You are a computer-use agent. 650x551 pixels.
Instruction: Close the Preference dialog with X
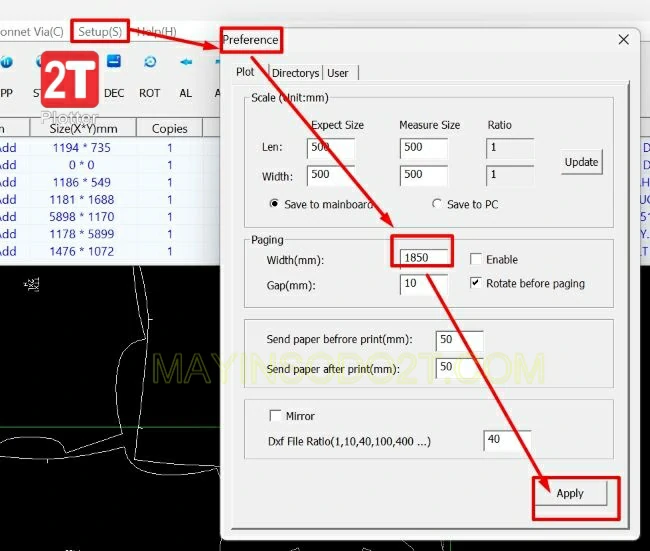[x=624, y=40]
